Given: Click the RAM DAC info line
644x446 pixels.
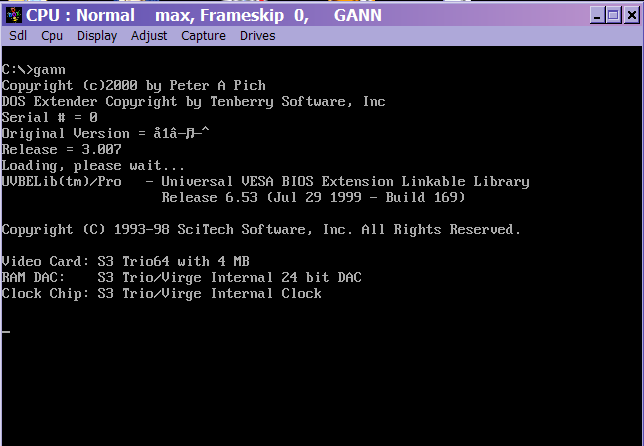Looking at the screenshot, I should [181, 278].
